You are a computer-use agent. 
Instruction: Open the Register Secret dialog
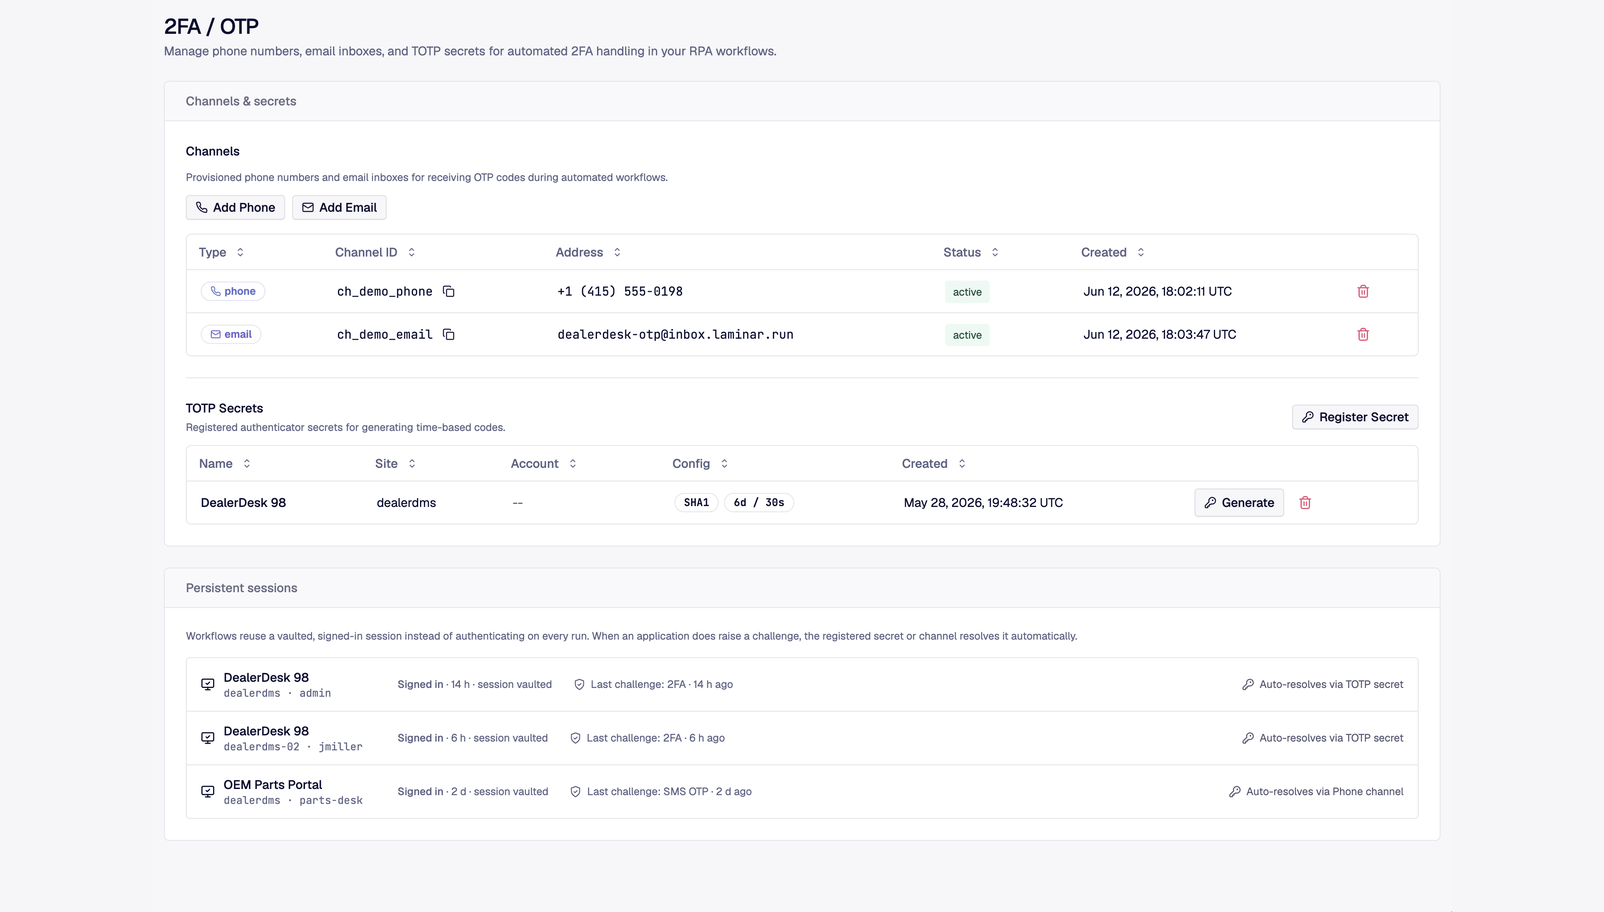1355,417
